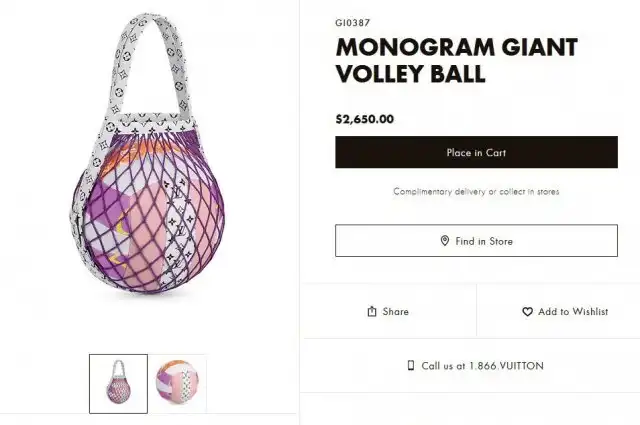Viewport: 640px width, 425px height.
Task: Open the large volley ball product image
Action: pos(147,153)
